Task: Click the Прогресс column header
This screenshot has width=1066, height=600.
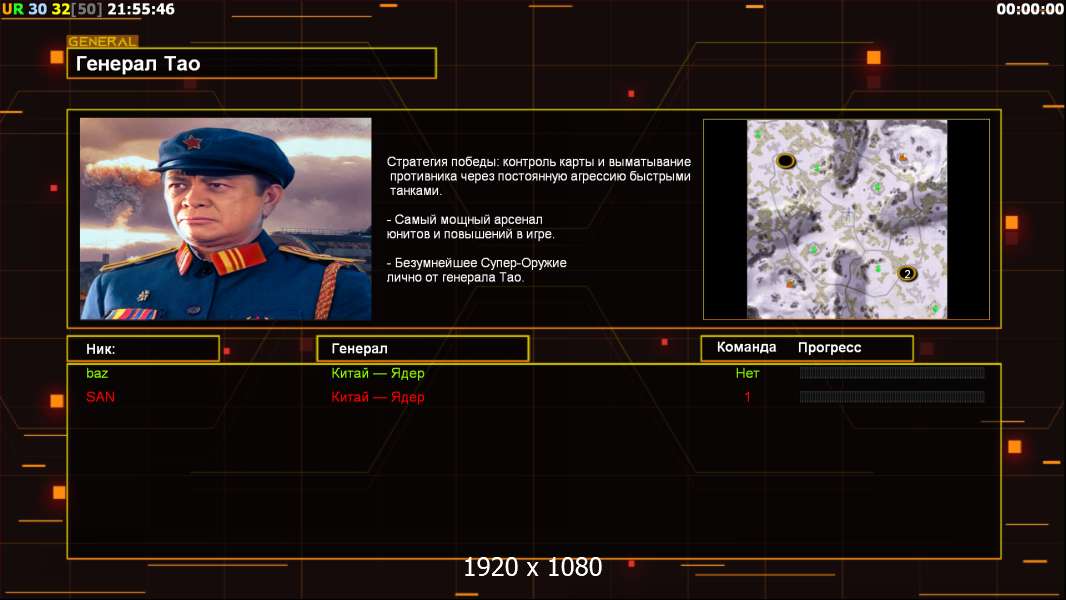Action: (x=829, y=348)
